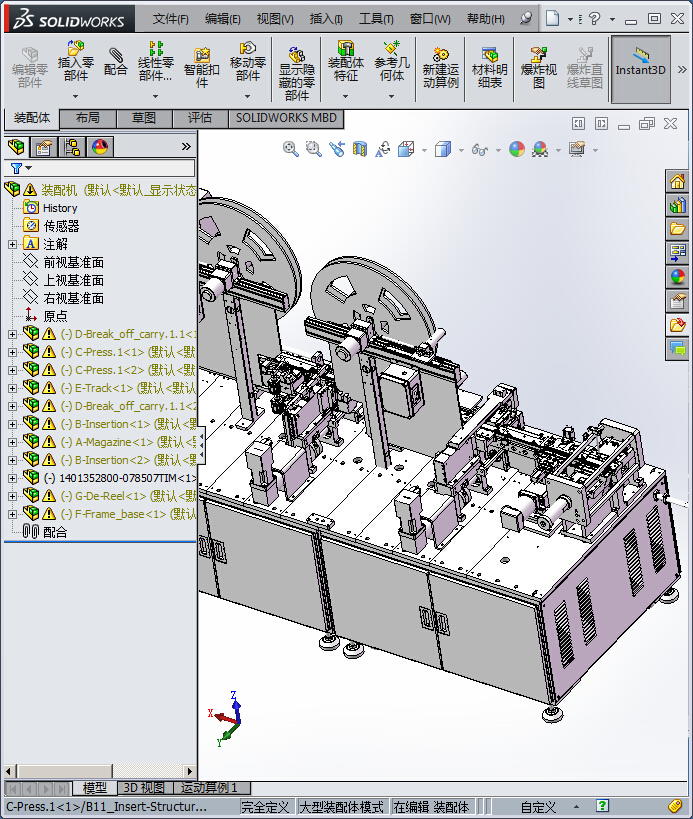Click Exploded View (爆炸视图) tool
Screen dimensions: 693x819
coord(538,68)
